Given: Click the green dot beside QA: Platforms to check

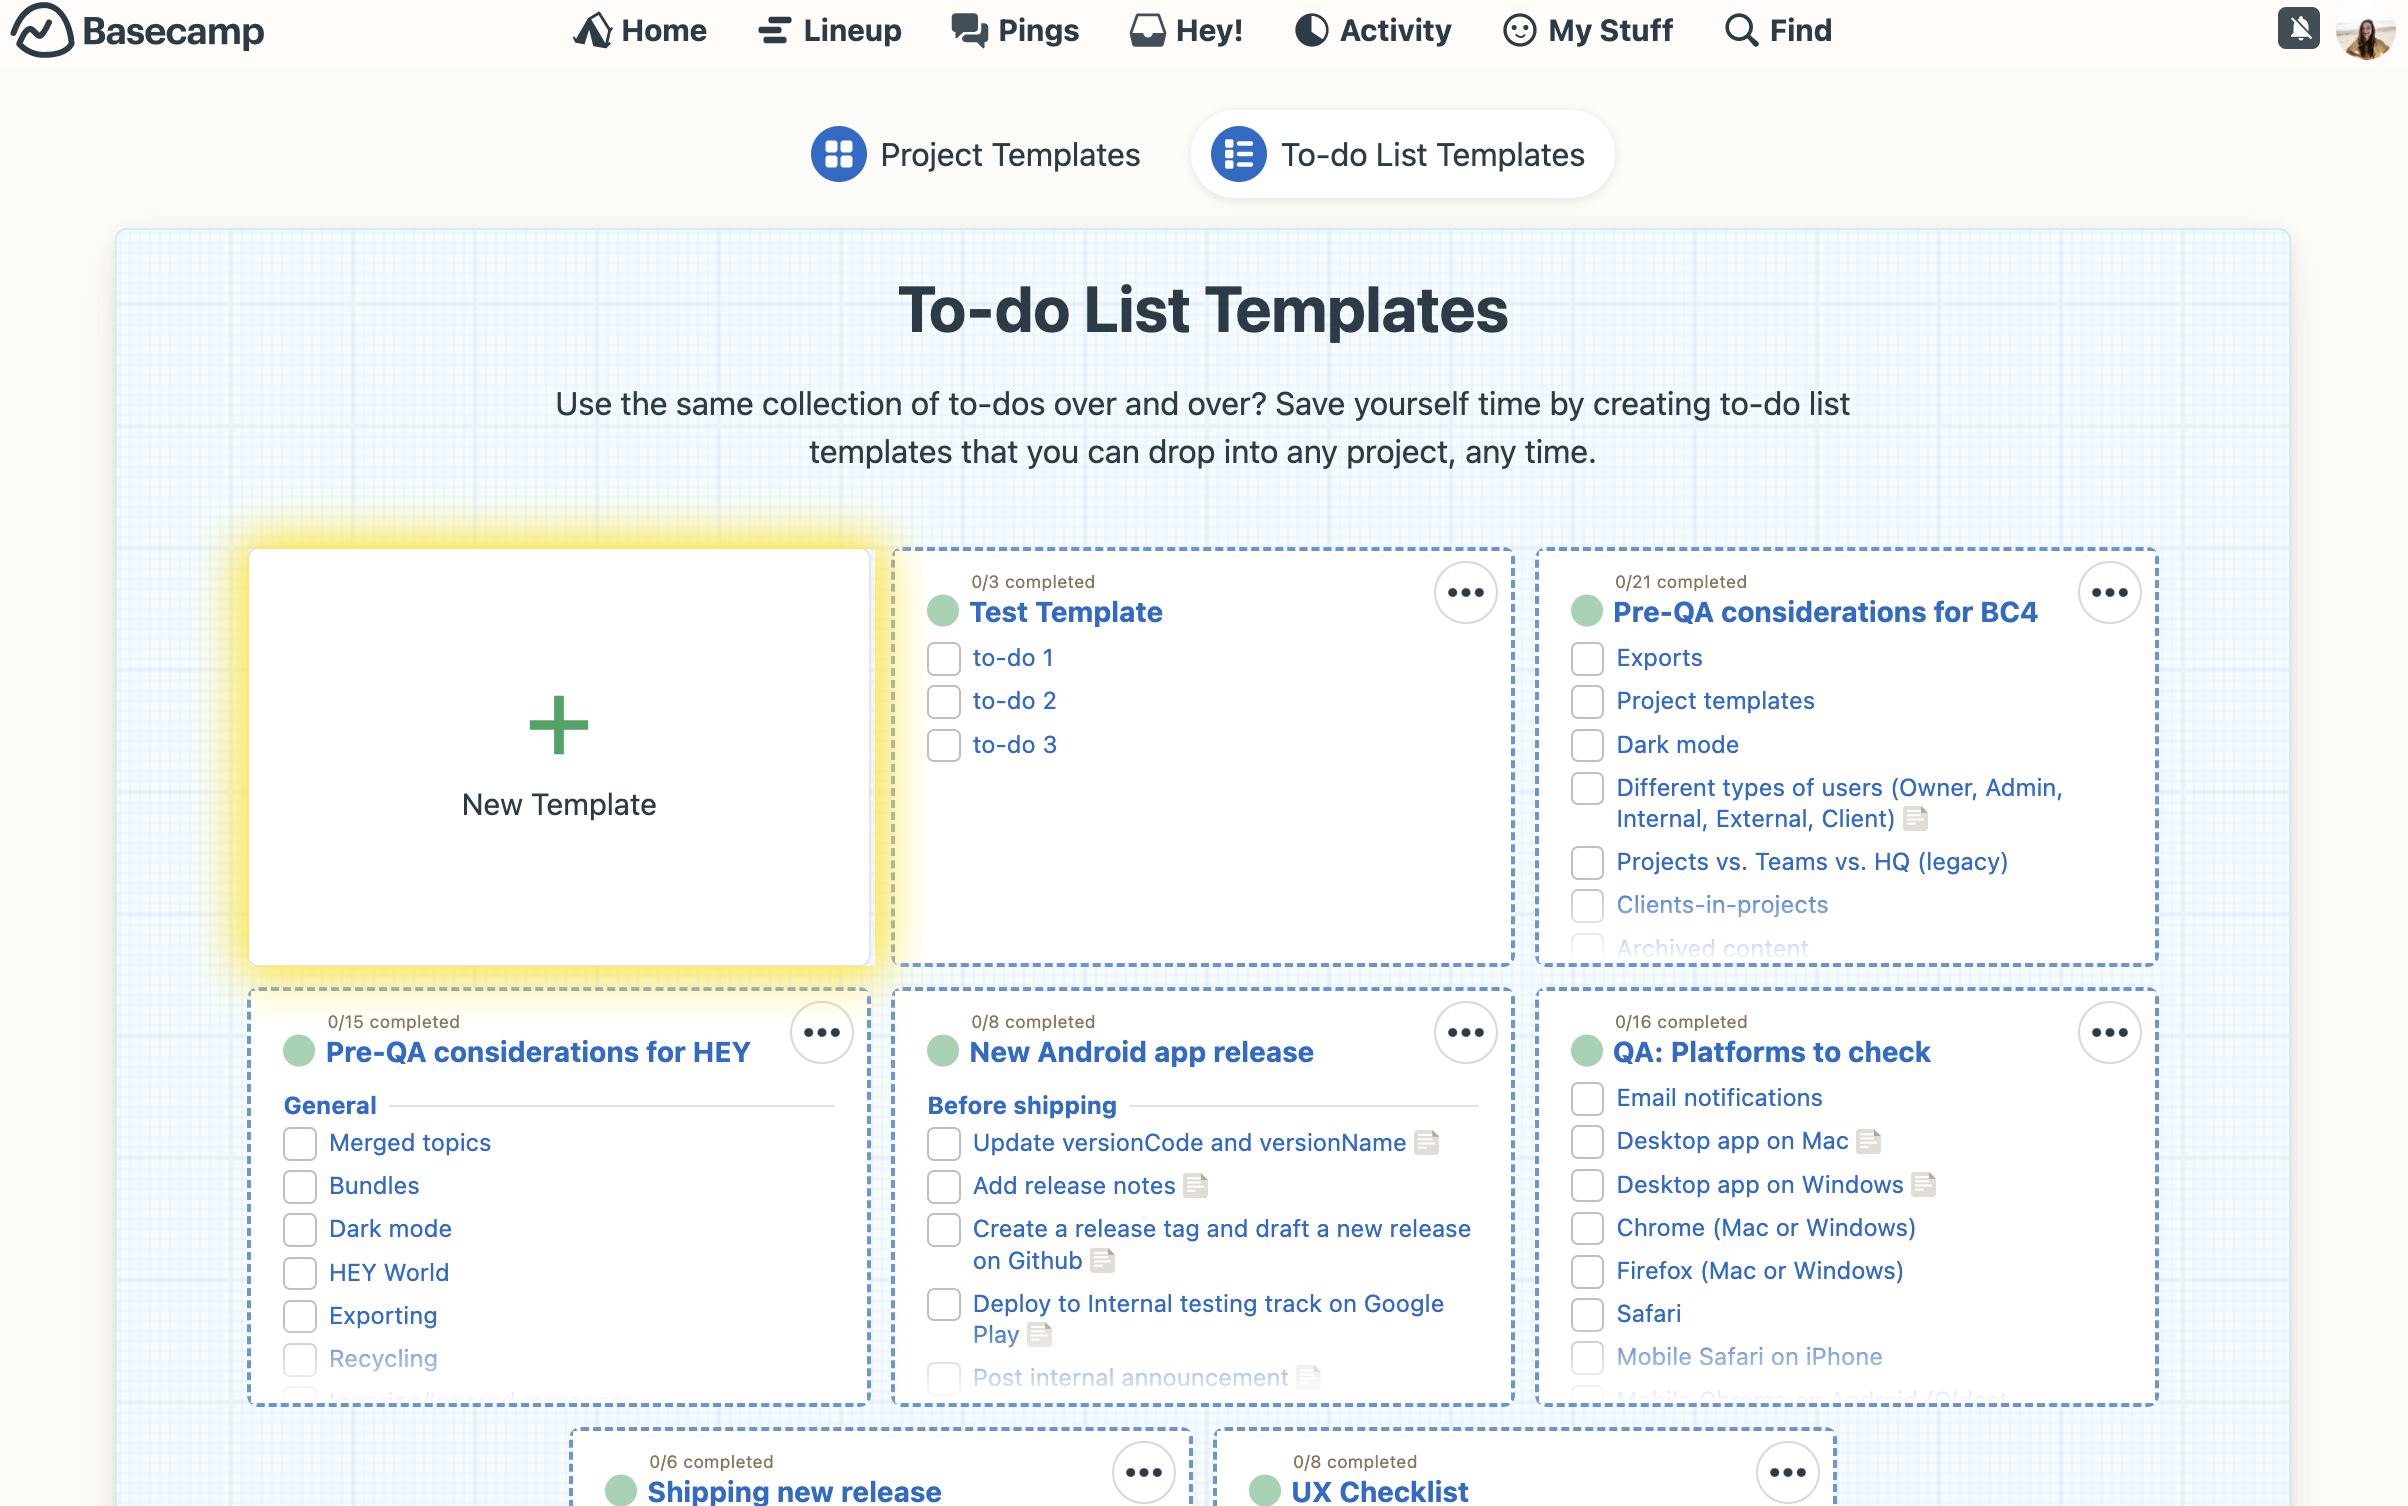Looking at the screenshot, I should (1587, 1051).
